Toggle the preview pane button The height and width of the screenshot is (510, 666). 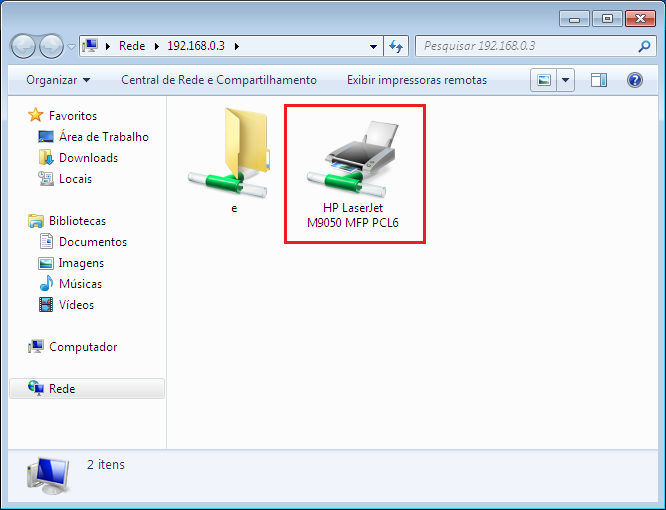click(599, 80)
